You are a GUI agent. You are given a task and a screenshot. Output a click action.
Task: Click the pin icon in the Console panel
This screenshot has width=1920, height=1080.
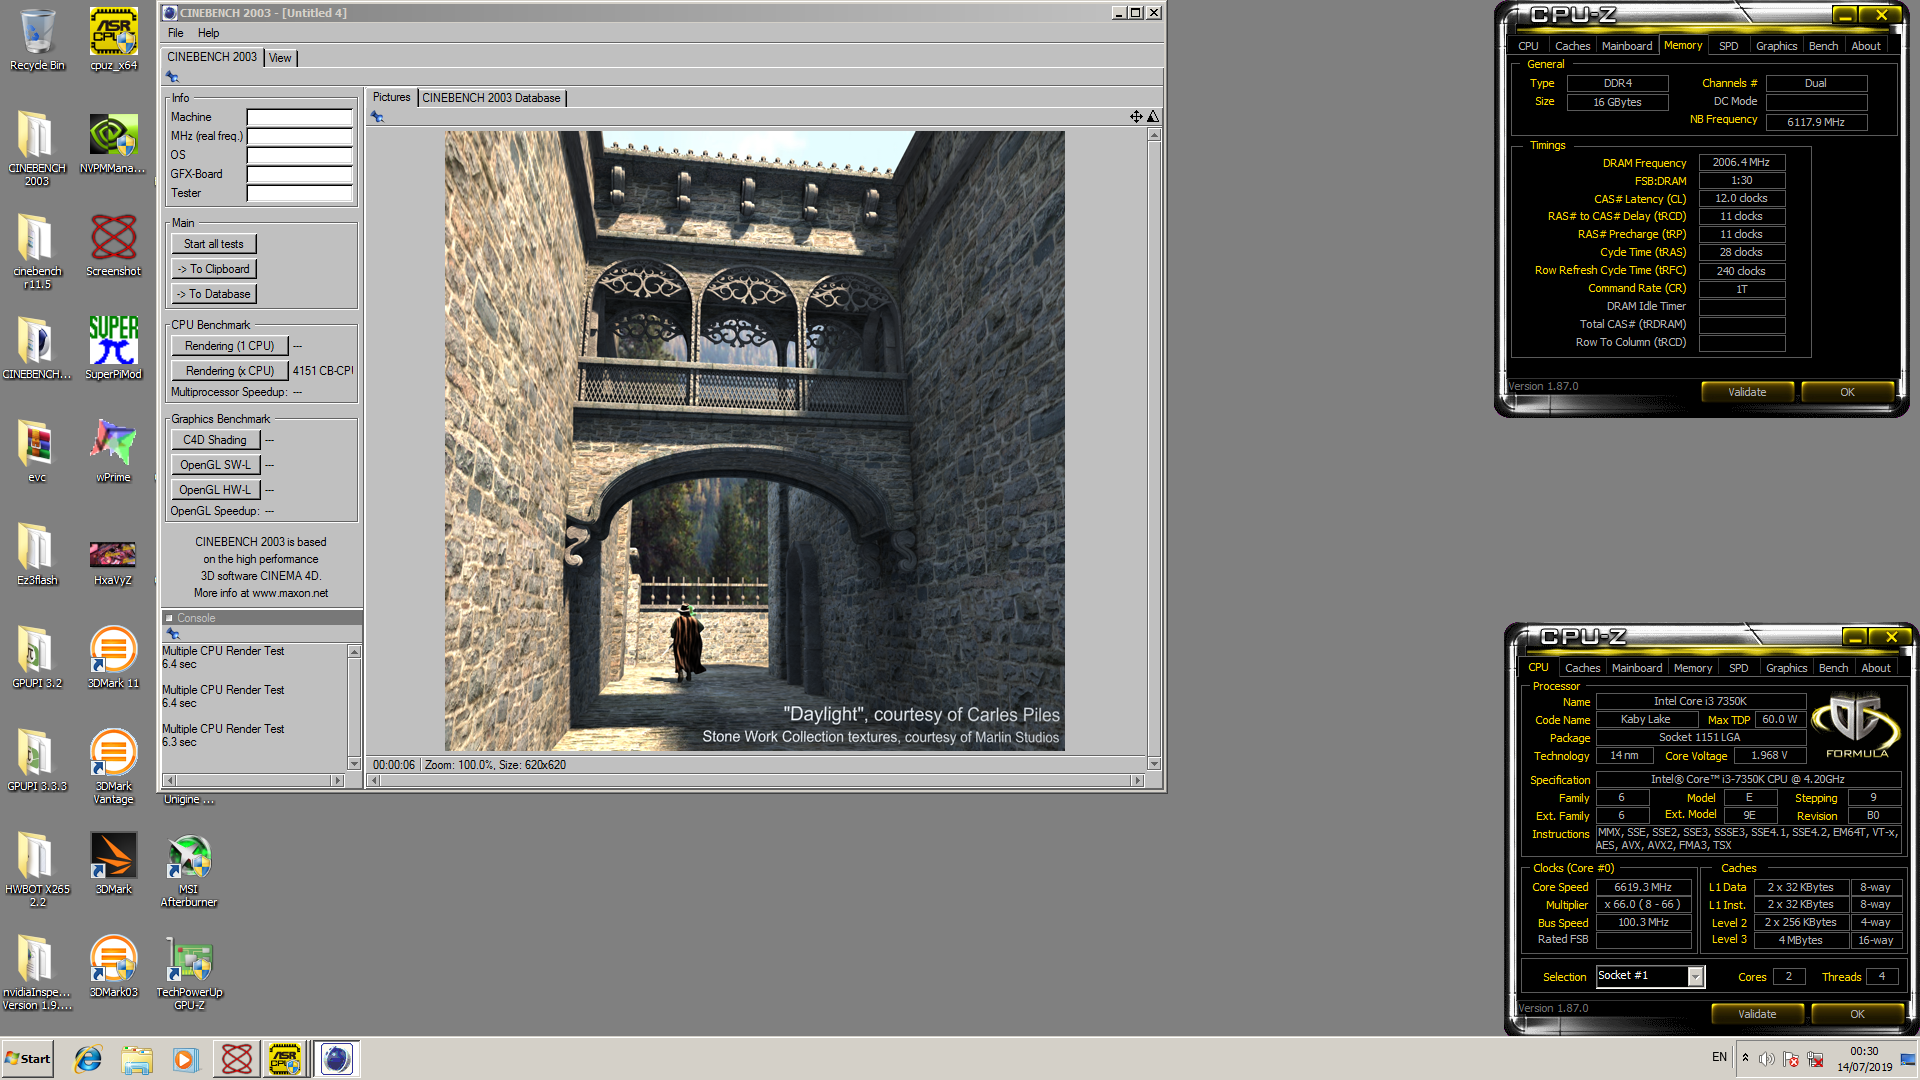173,634
